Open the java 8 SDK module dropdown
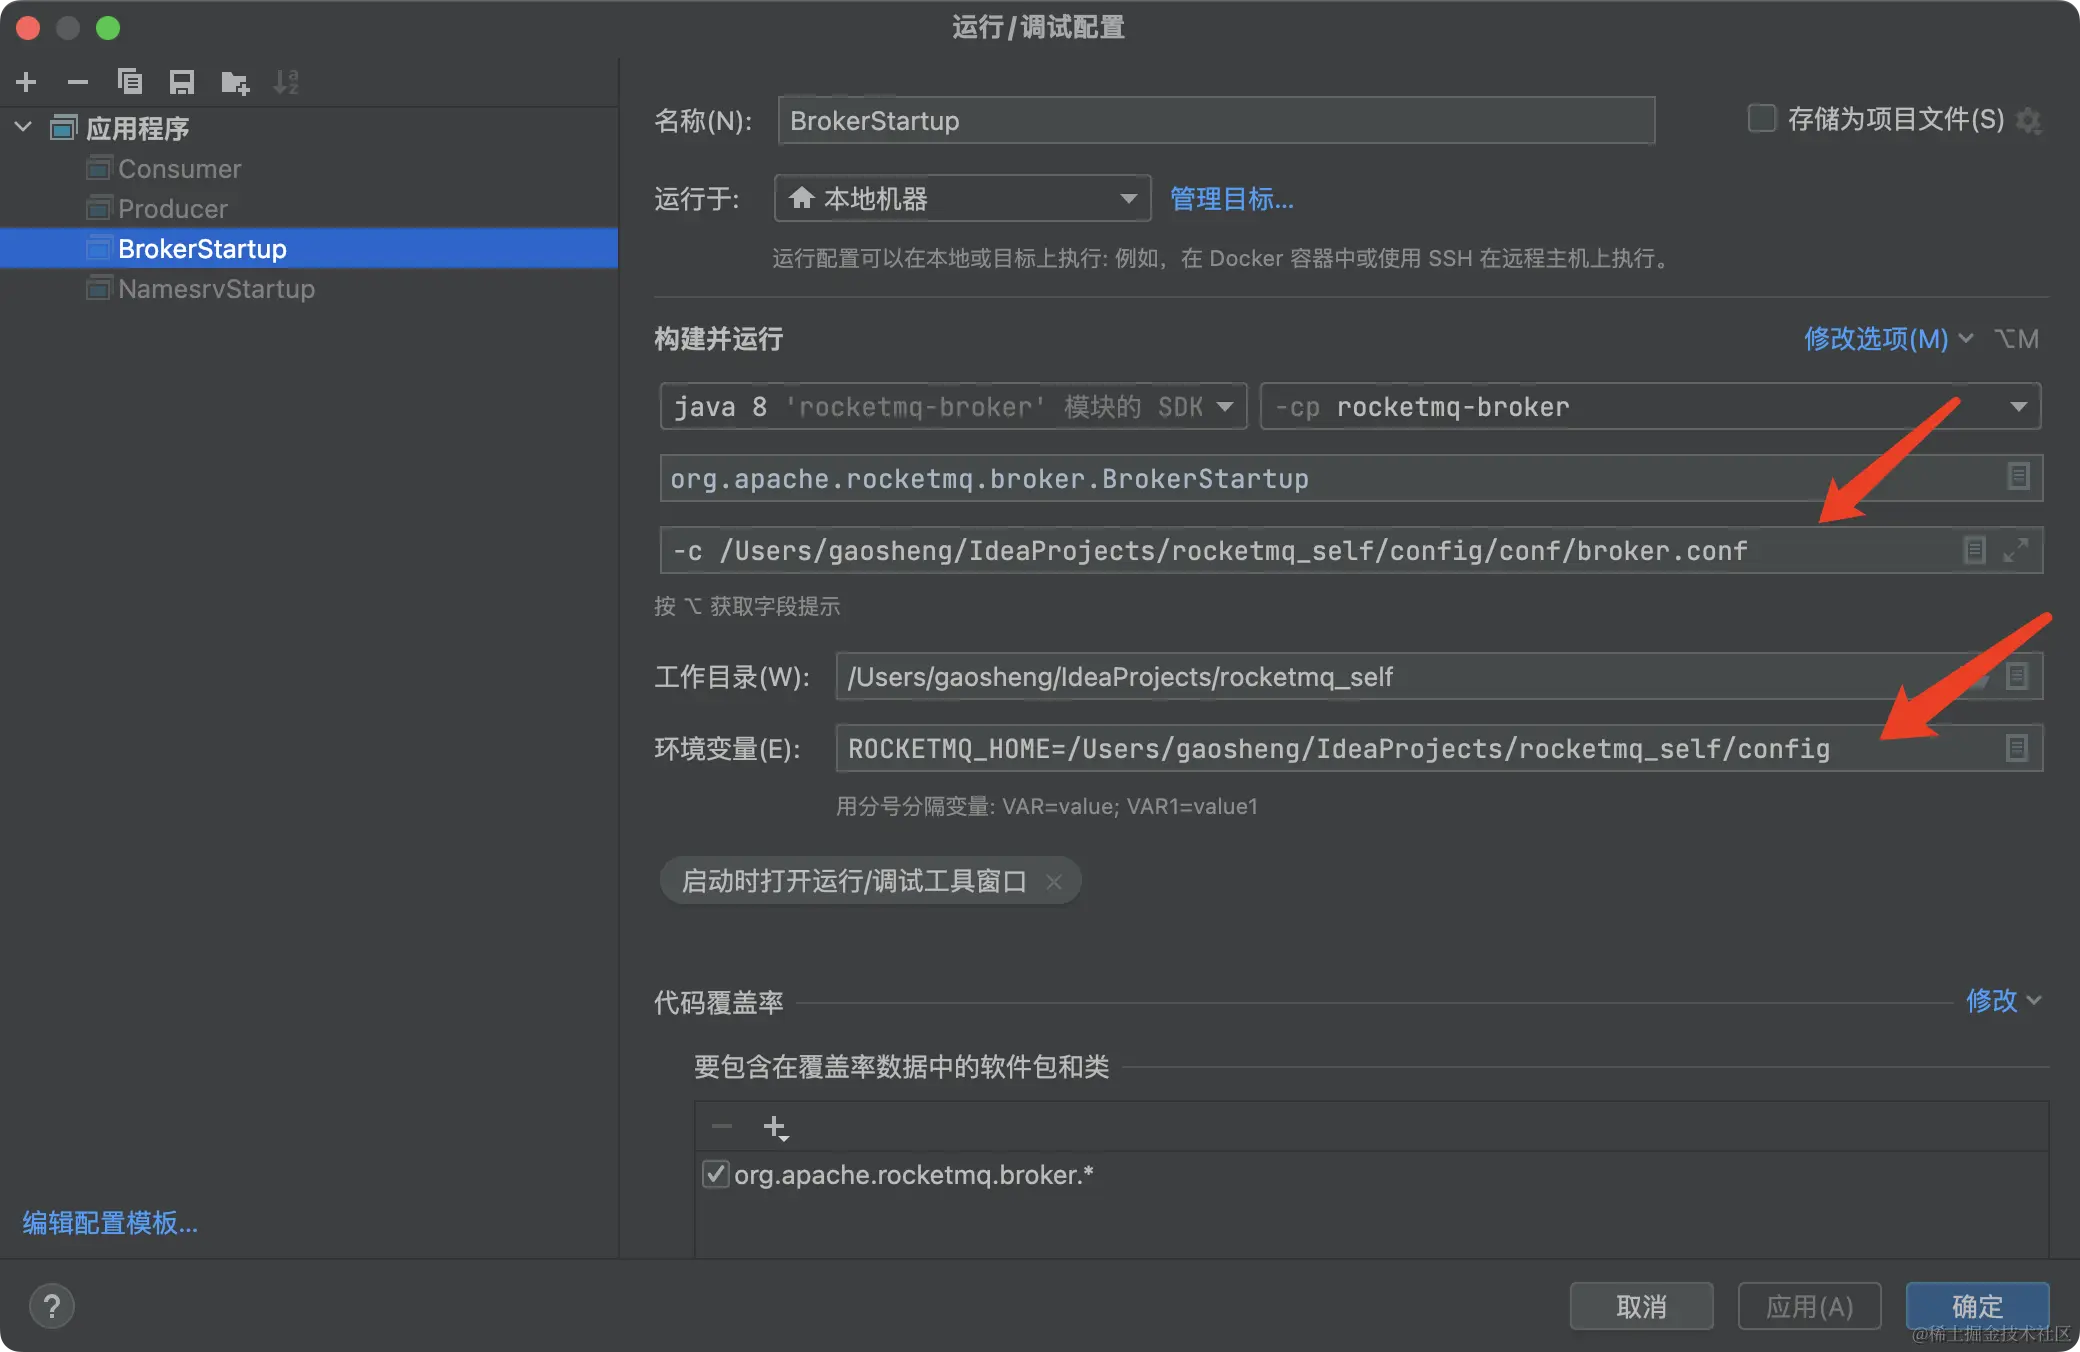 tap(952, 407)
